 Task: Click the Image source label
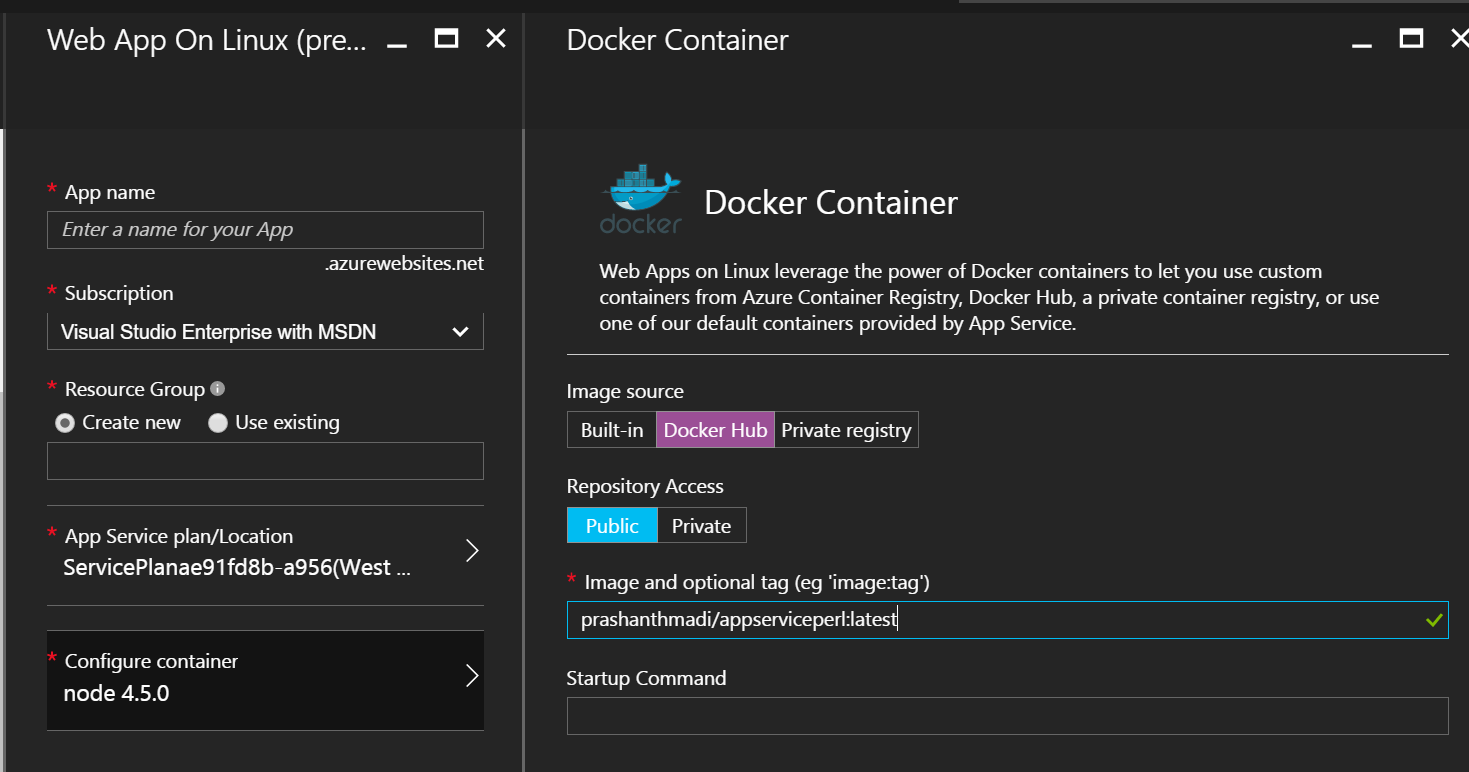click(625, 391)
